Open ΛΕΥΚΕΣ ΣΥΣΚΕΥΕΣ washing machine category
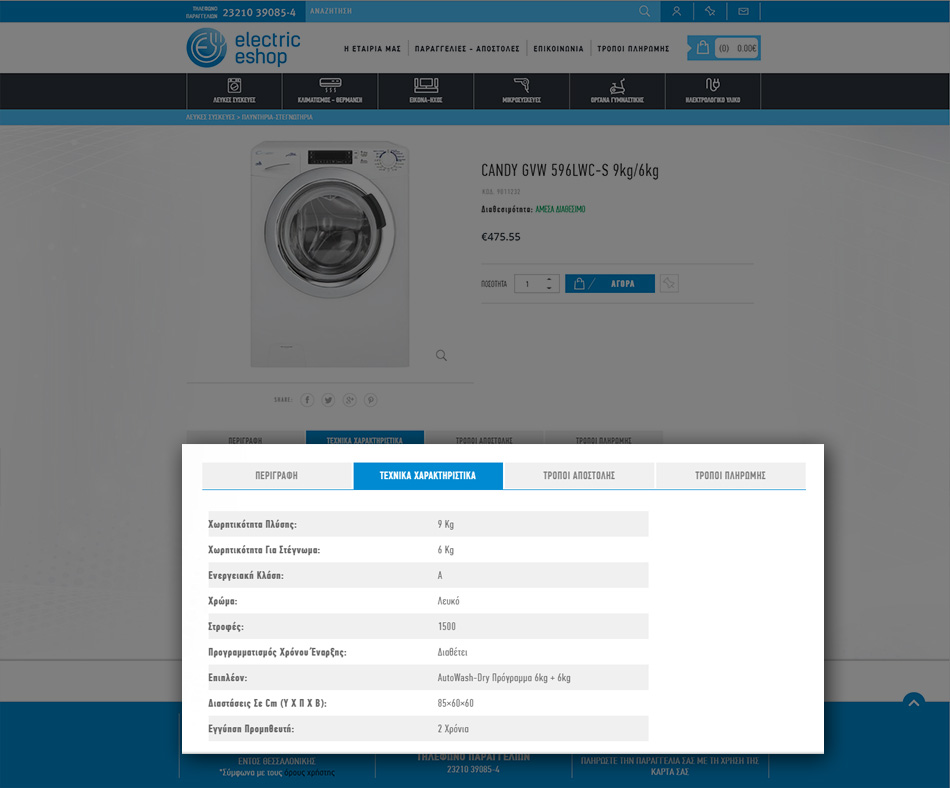Image resolution: width=950 pixels, height=788 pixels. (x=234, y=91)
